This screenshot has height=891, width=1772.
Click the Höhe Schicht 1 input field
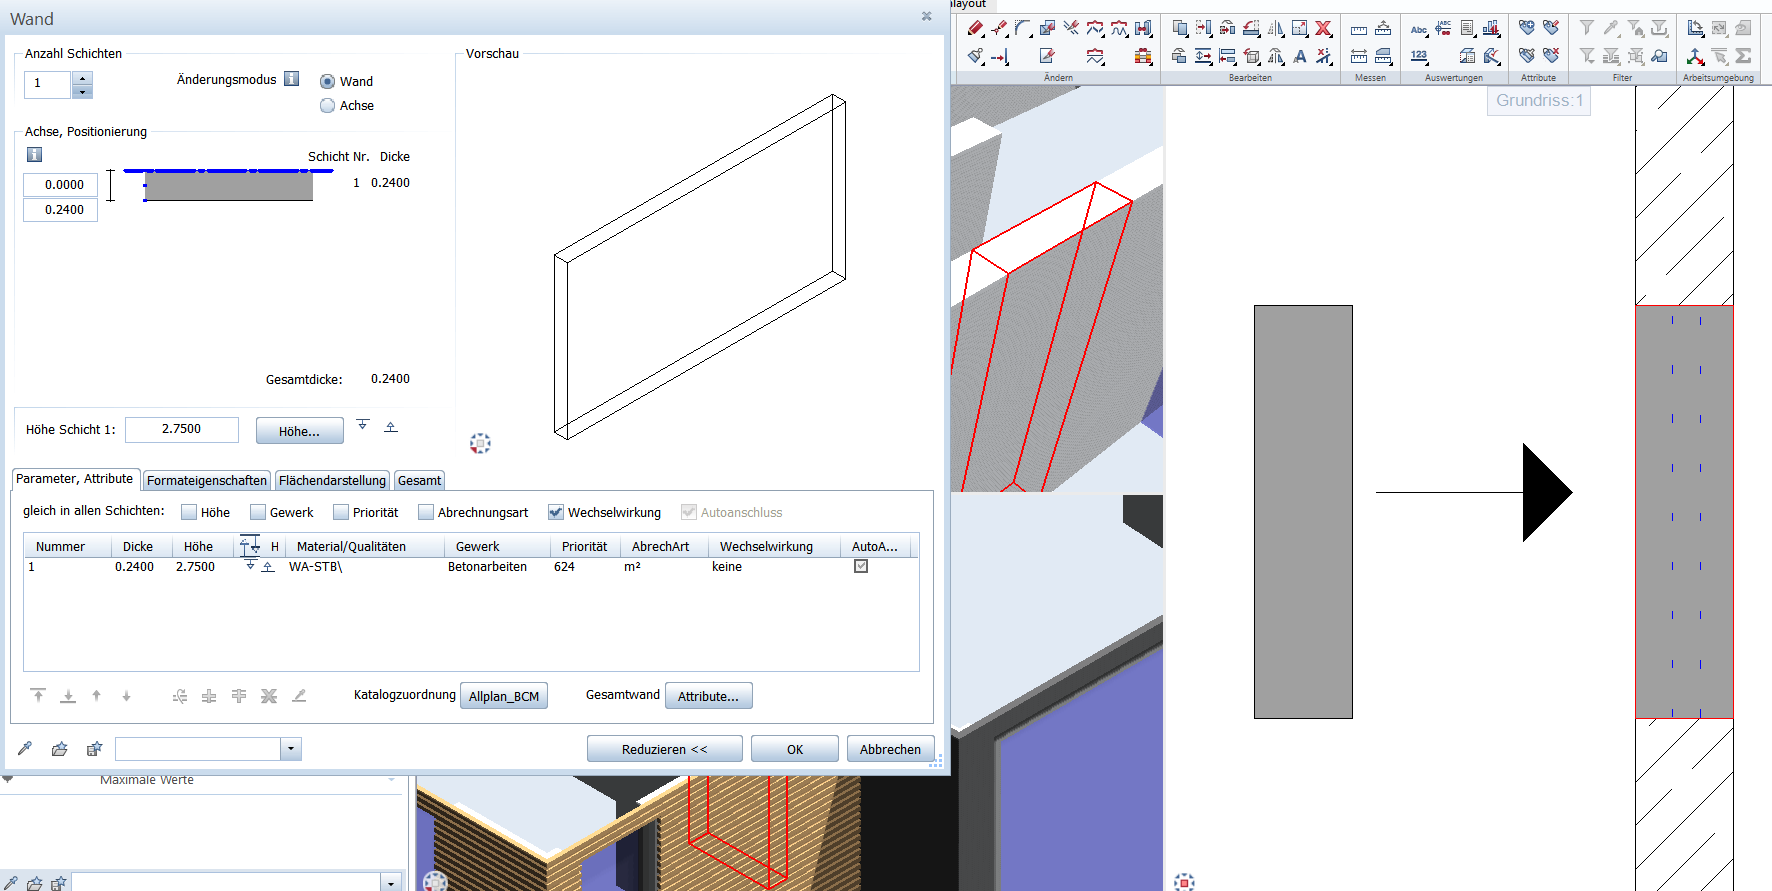(182, 429)
